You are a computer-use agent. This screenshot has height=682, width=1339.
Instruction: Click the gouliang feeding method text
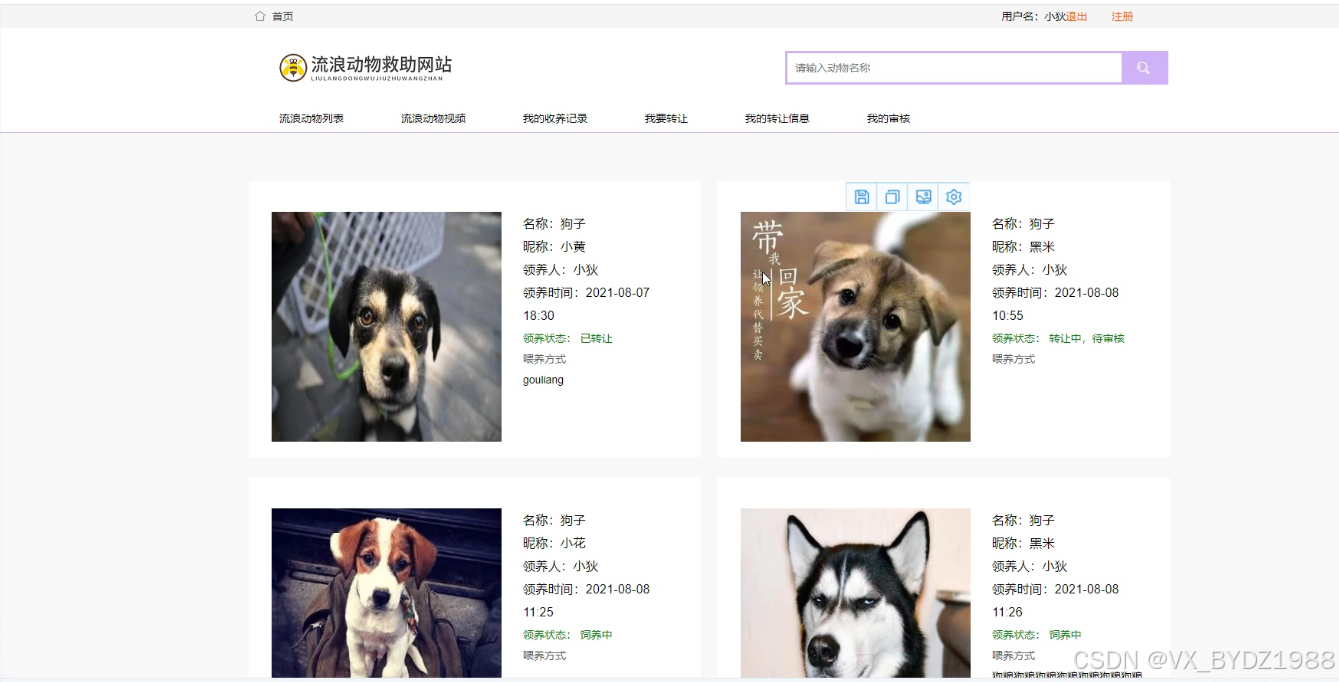tap(543, 380)
